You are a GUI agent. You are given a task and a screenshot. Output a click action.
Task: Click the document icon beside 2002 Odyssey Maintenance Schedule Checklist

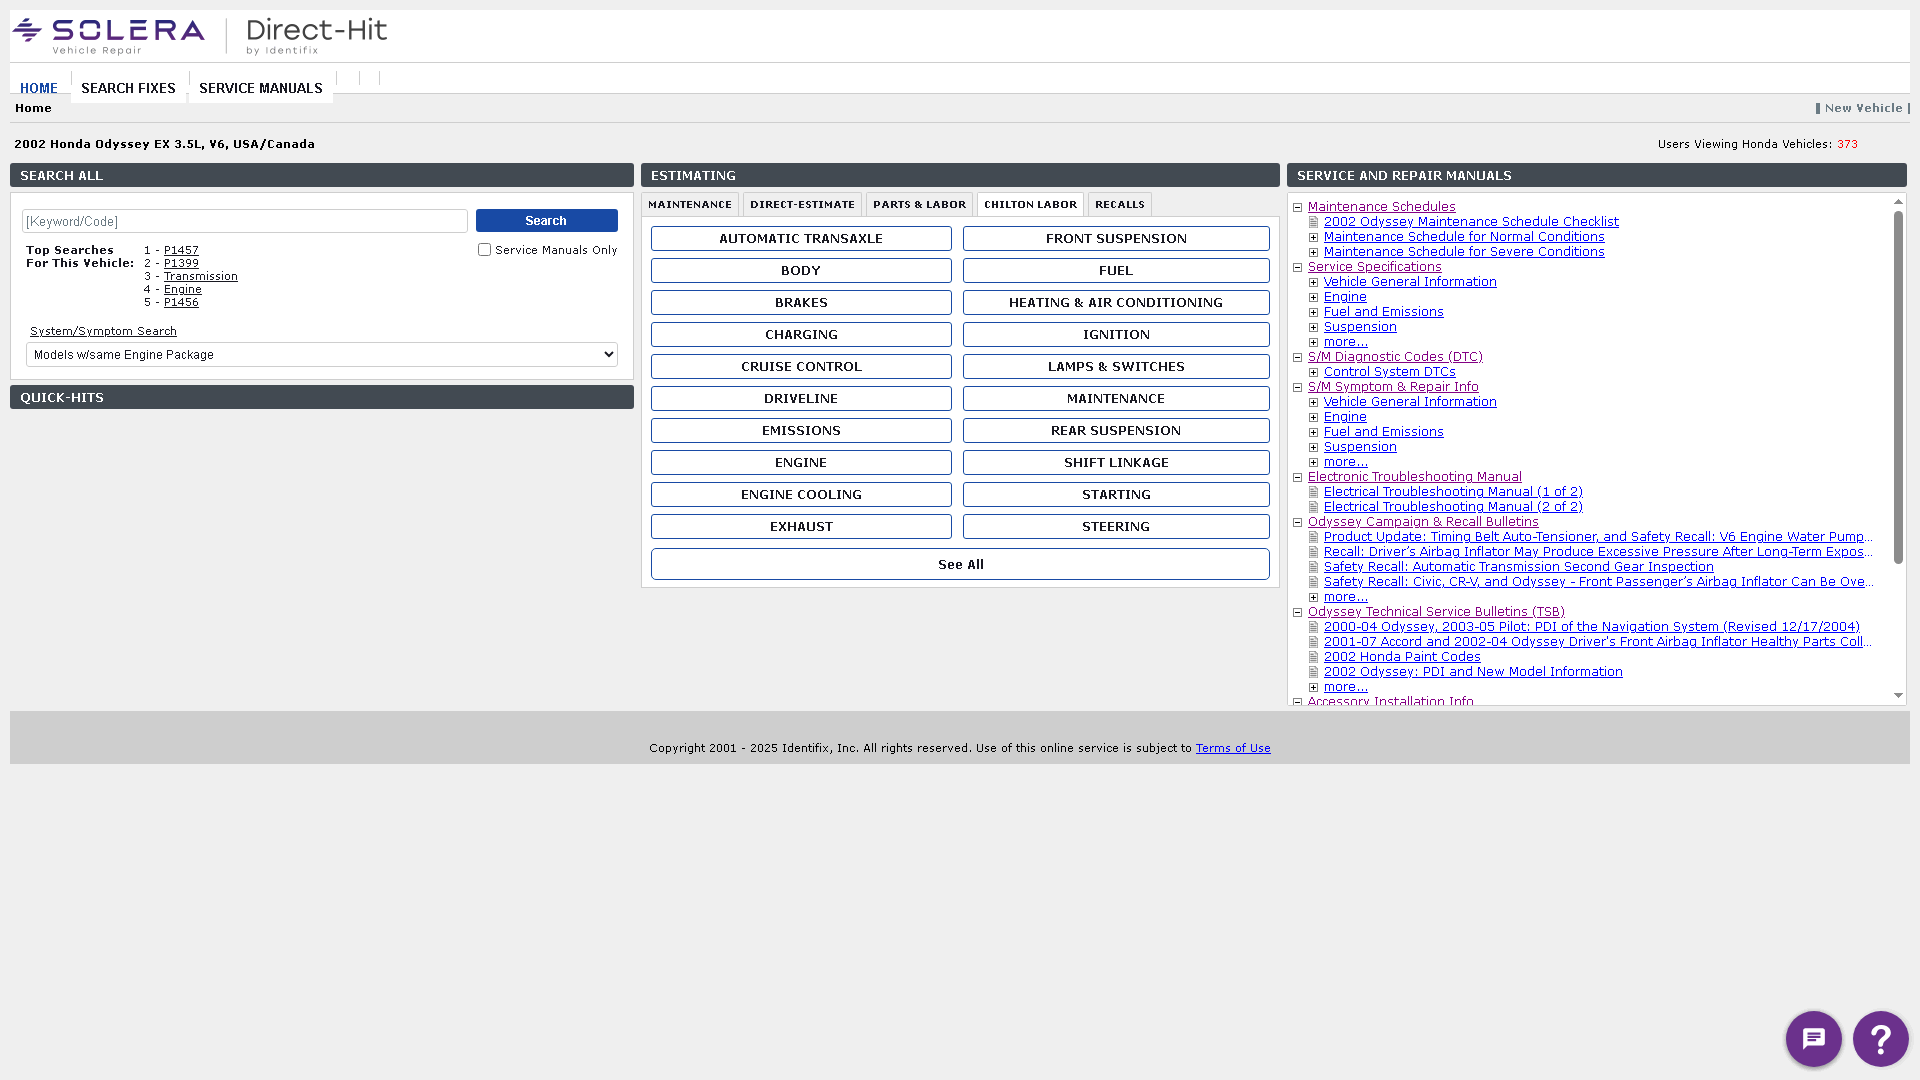point(1313,221)
